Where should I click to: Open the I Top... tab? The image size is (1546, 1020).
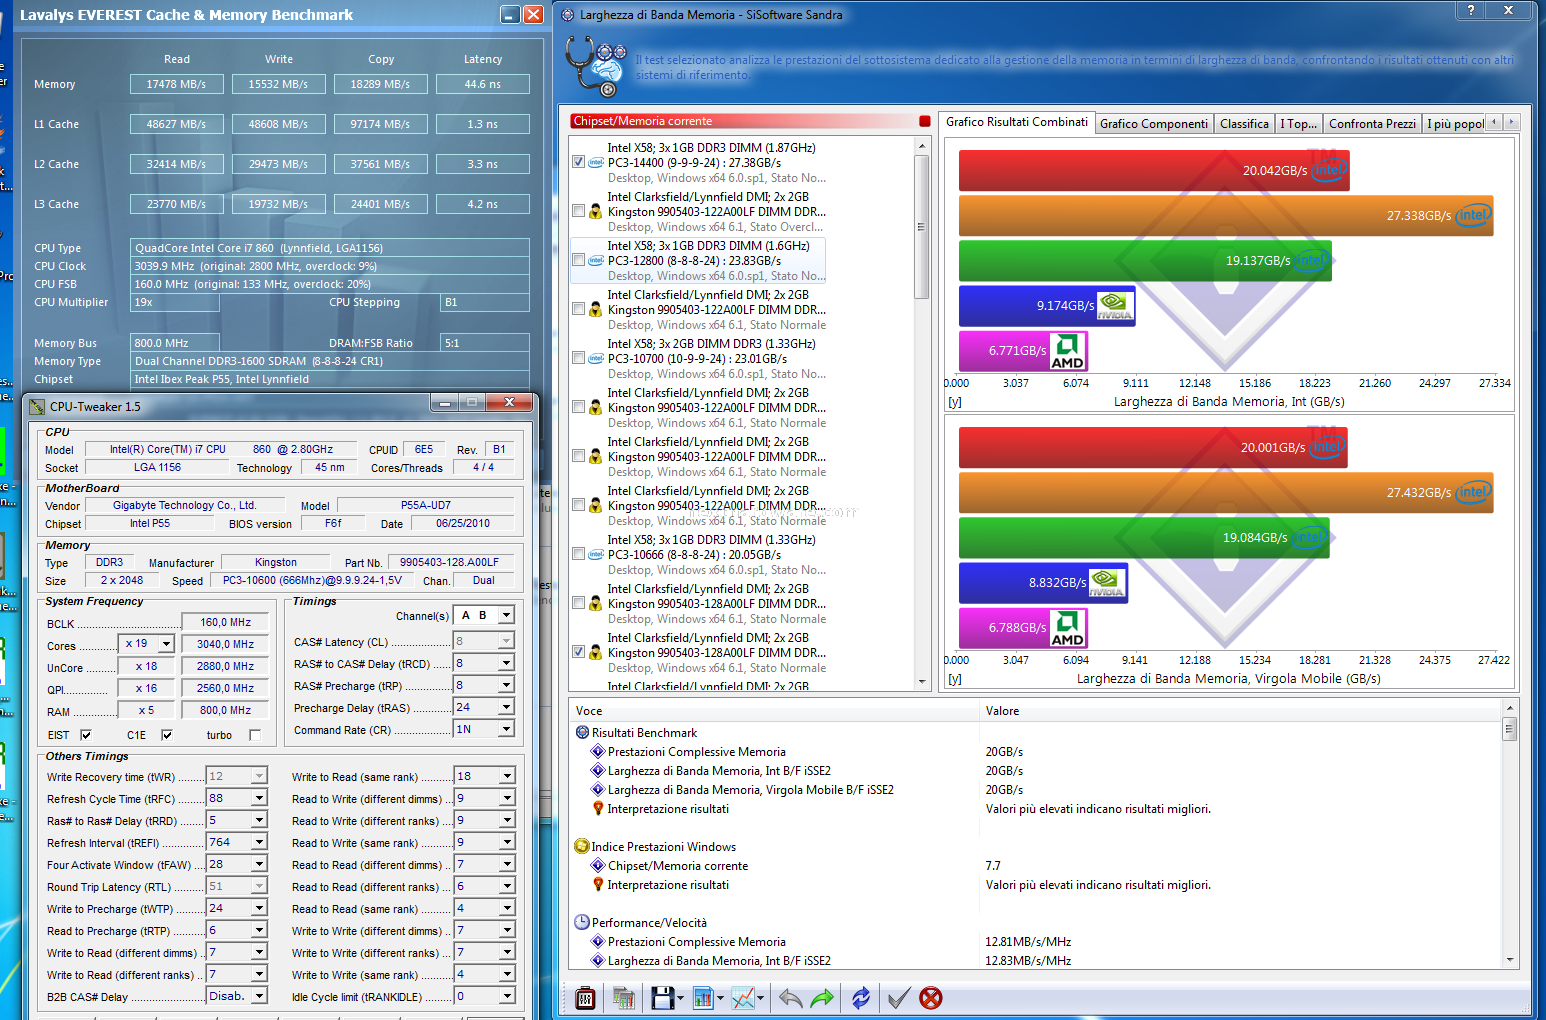pyautogui.click(x=1299, y=124)
